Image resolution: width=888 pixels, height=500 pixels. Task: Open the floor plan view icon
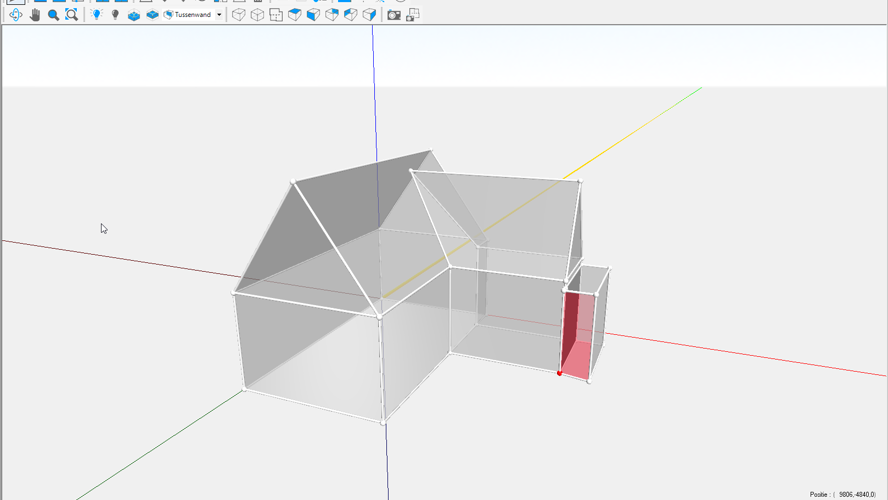(276, 15)
